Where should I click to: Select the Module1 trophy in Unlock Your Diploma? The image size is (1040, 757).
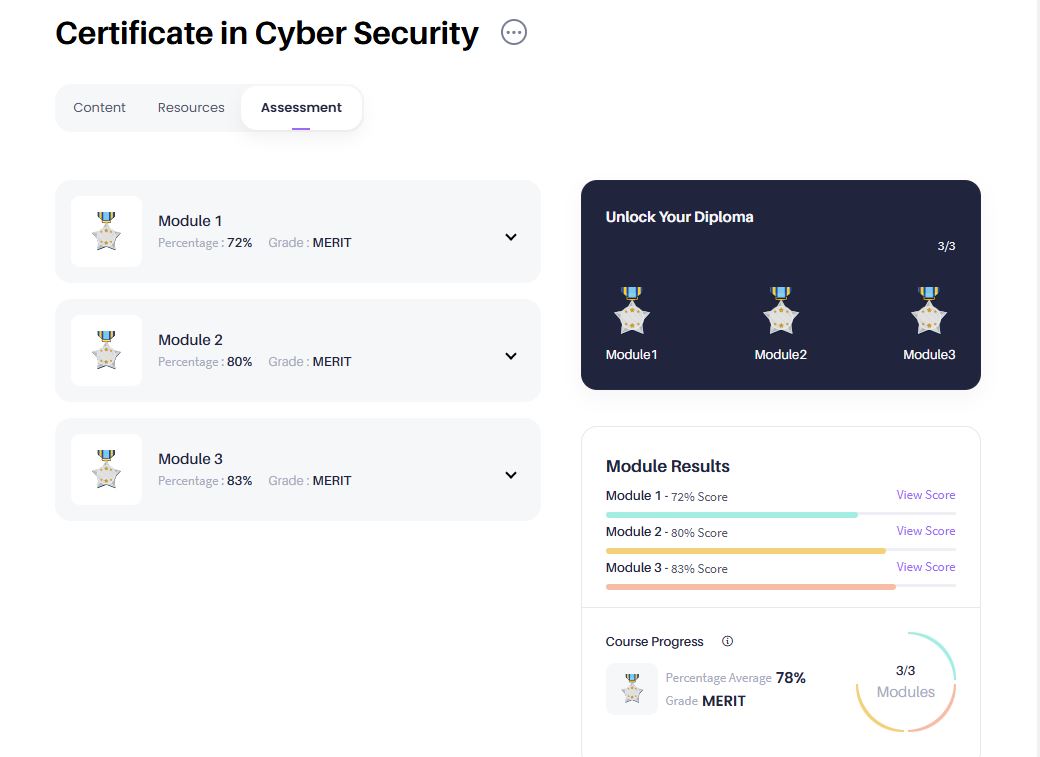pos(631,312)
